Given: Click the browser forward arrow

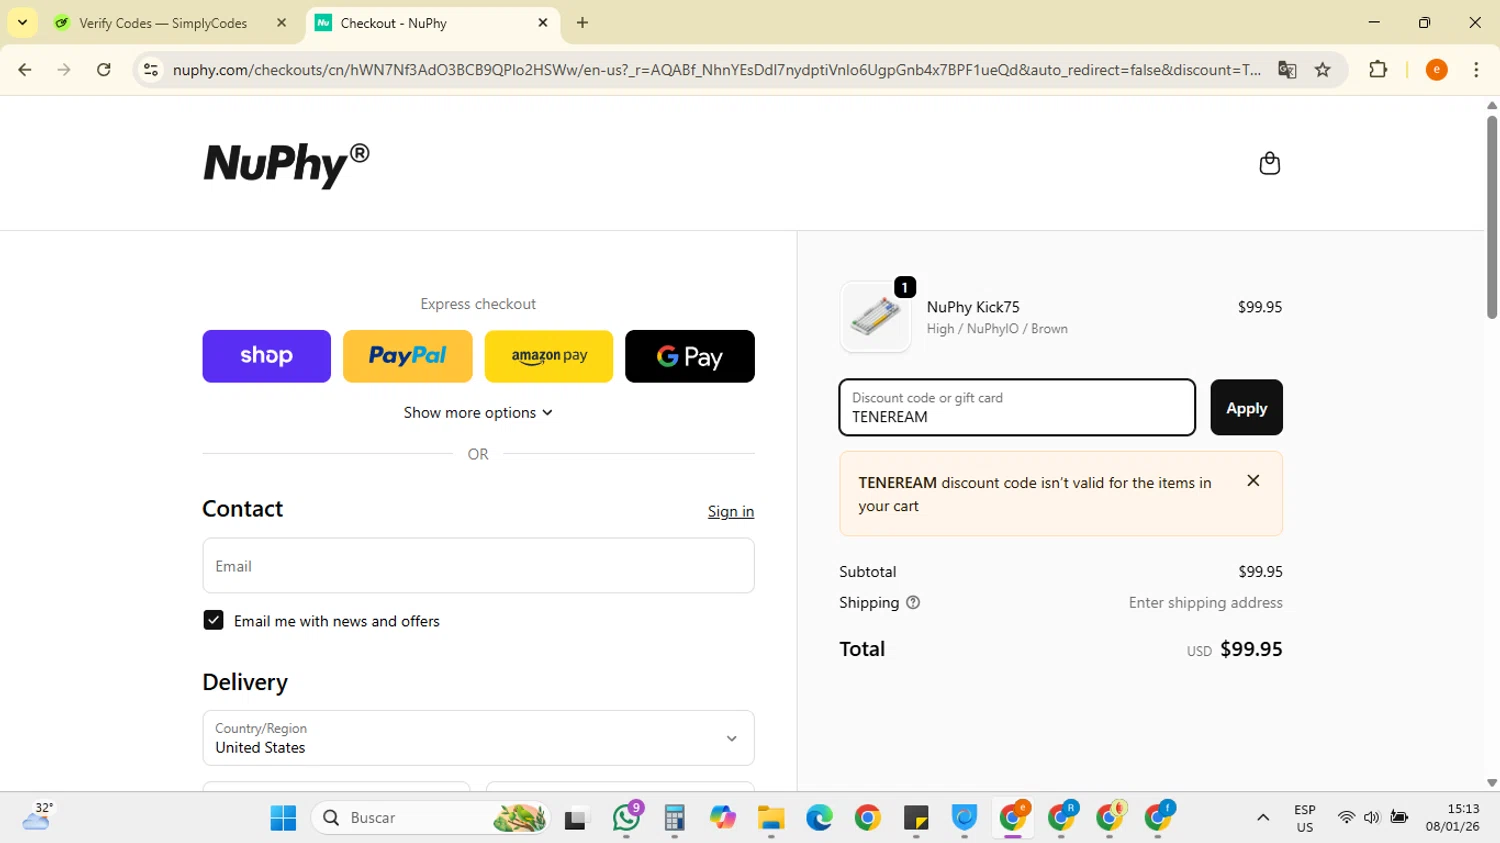Looking at the screenshot, I should pos(64,70).
